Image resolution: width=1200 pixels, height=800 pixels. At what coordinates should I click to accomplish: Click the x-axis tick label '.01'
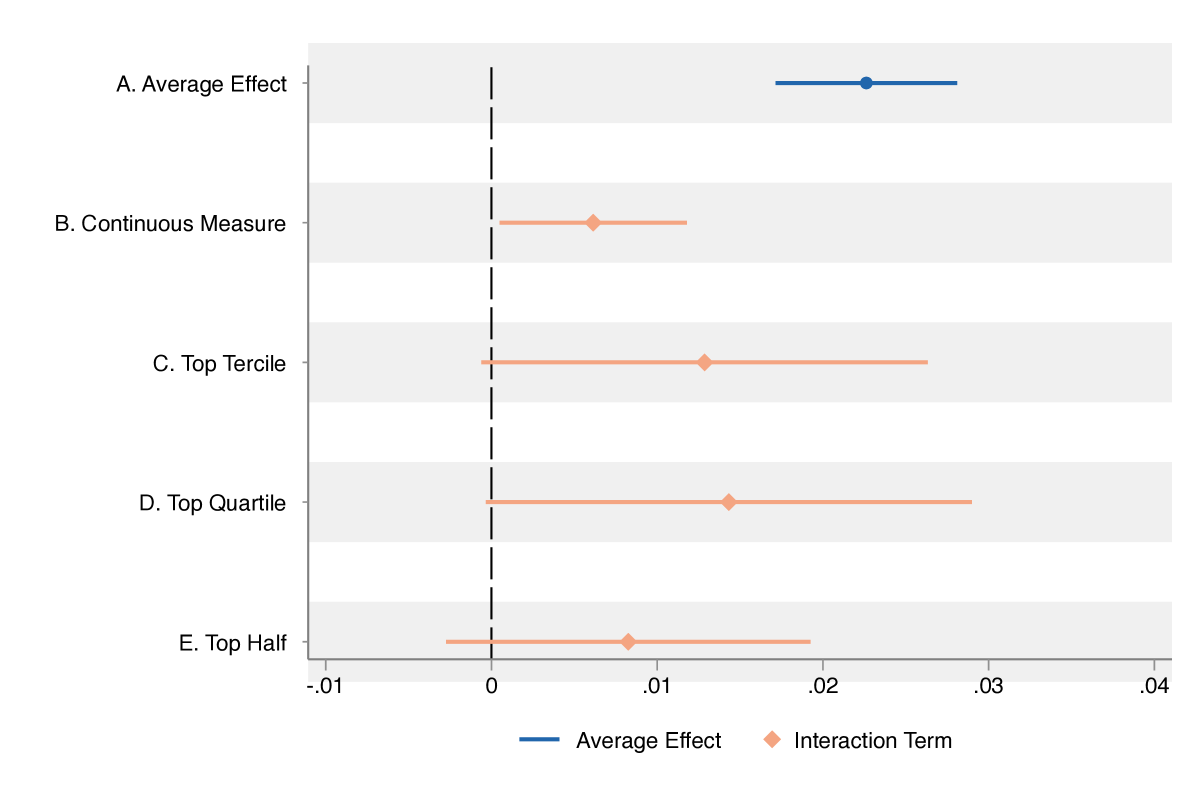coord(657,687)
